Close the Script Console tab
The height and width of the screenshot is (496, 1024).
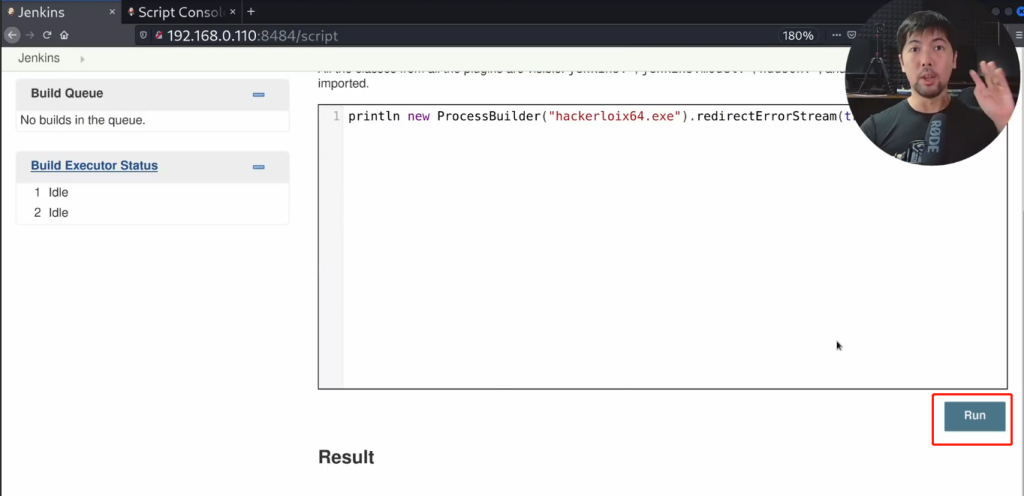click(x=232, y=12)
